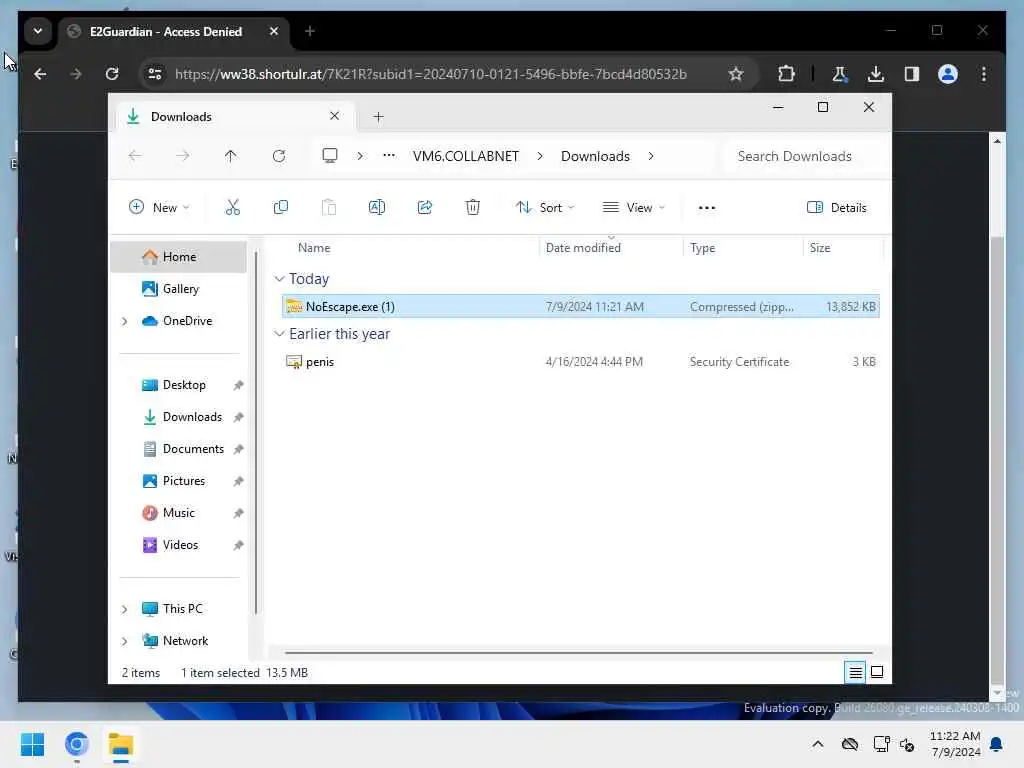1024x768 pixels.
Task: Select the Downloads Explorer tab
Action: click(233, 117)
